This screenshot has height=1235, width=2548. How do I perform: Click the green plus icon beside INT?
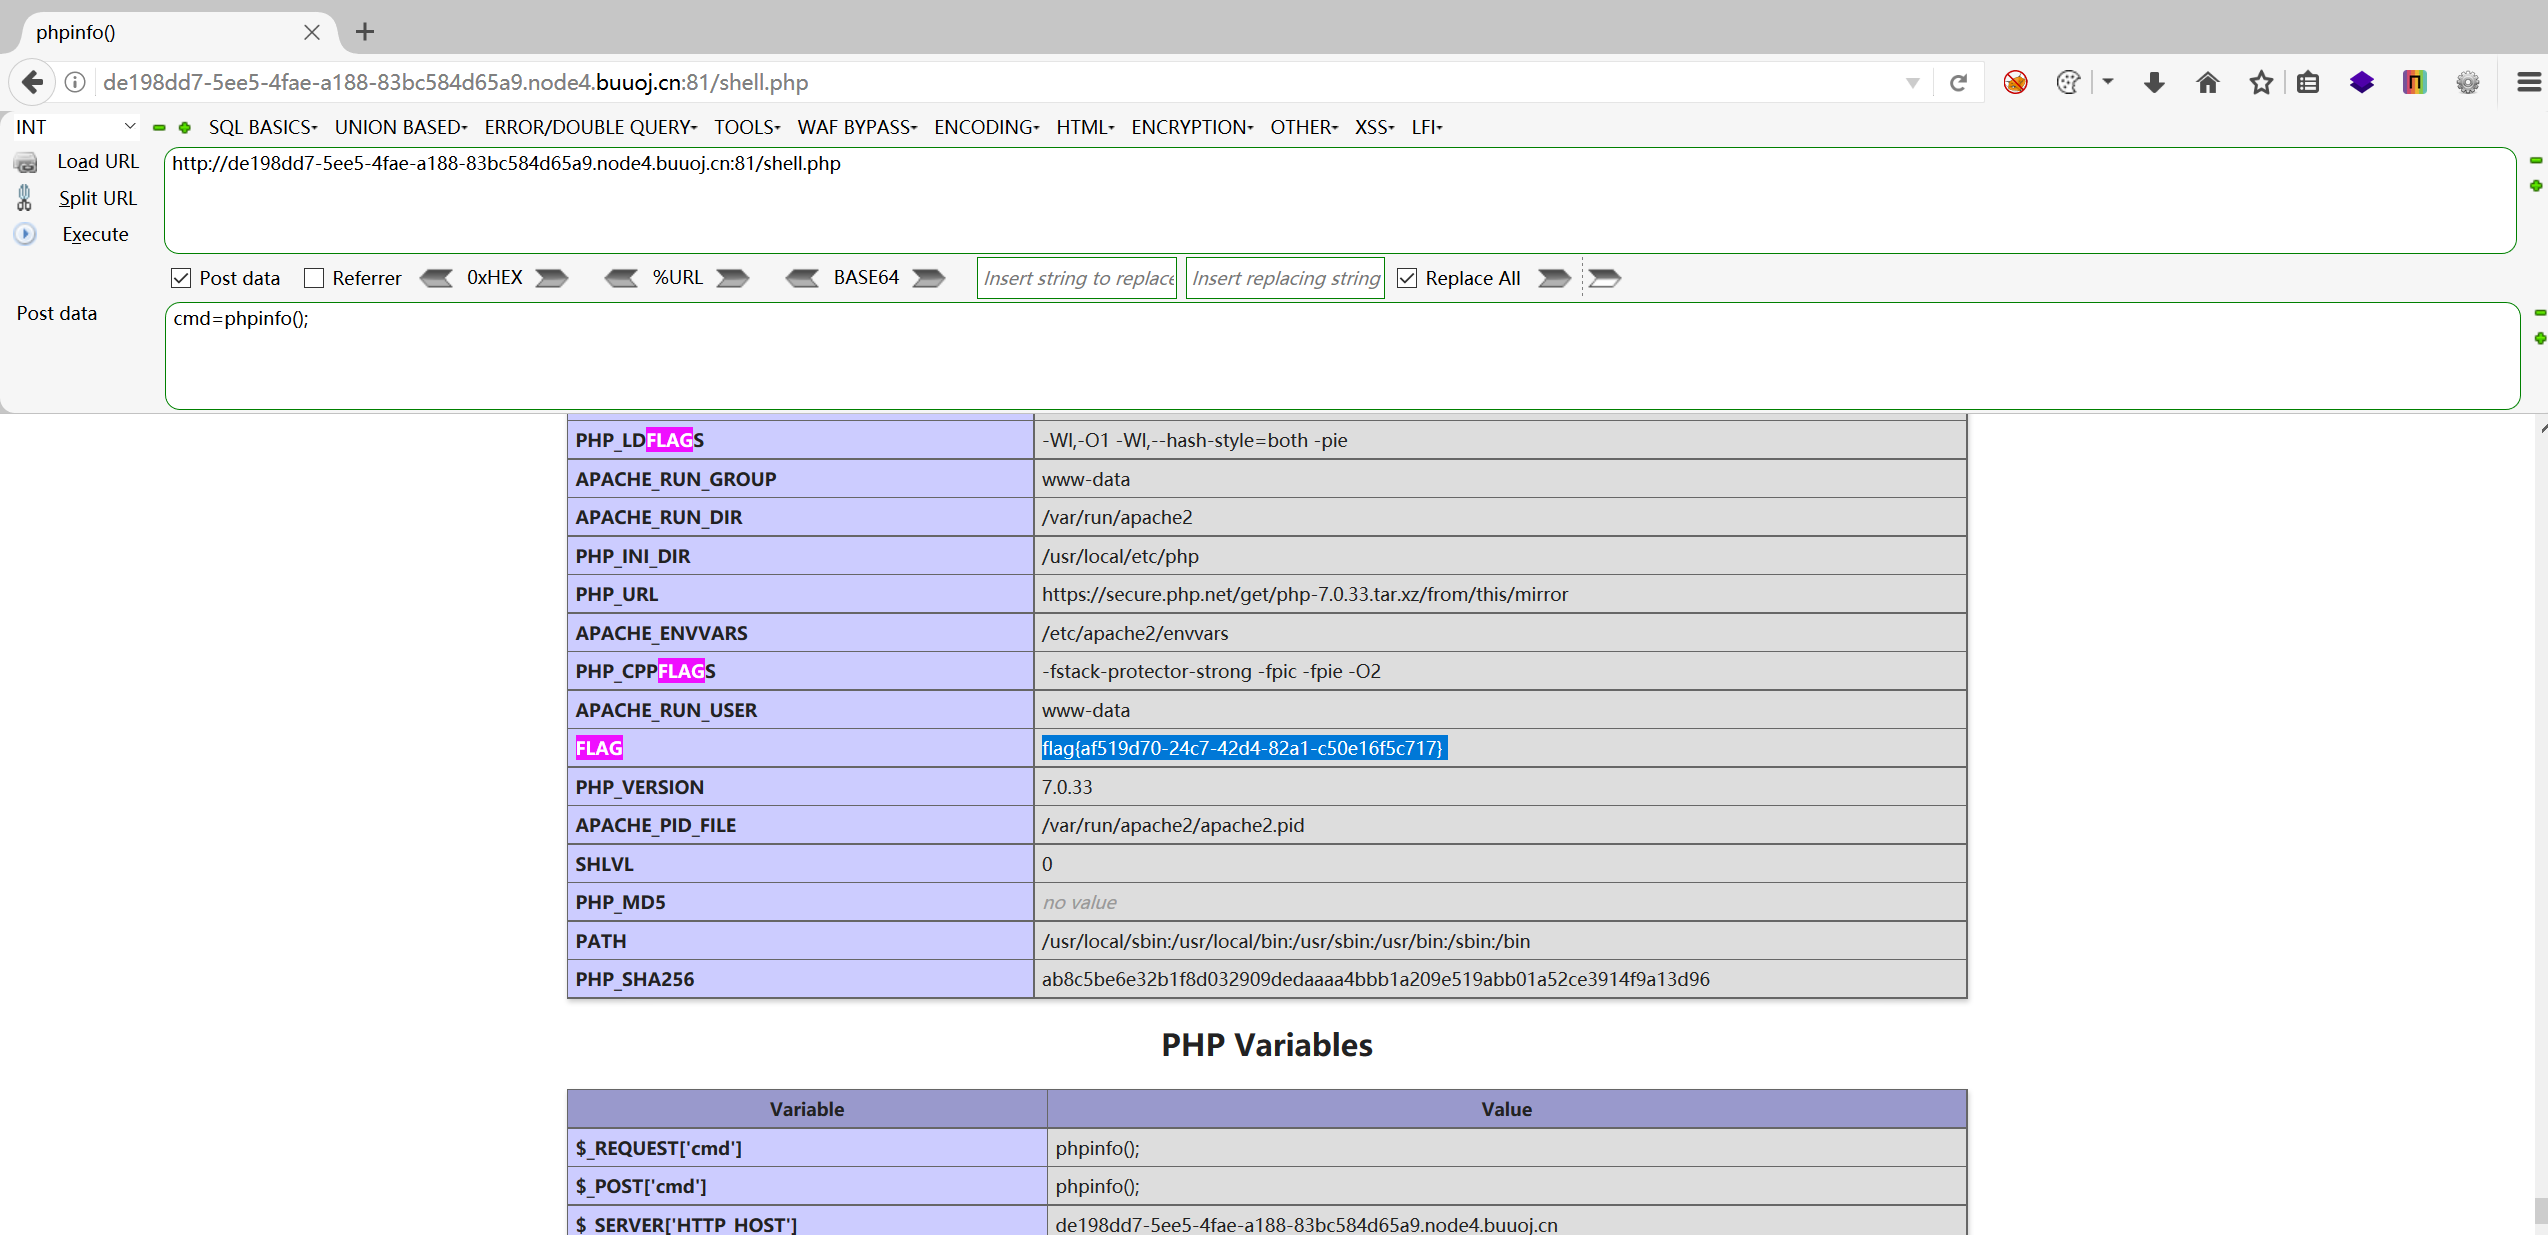[x=185, y=127]
